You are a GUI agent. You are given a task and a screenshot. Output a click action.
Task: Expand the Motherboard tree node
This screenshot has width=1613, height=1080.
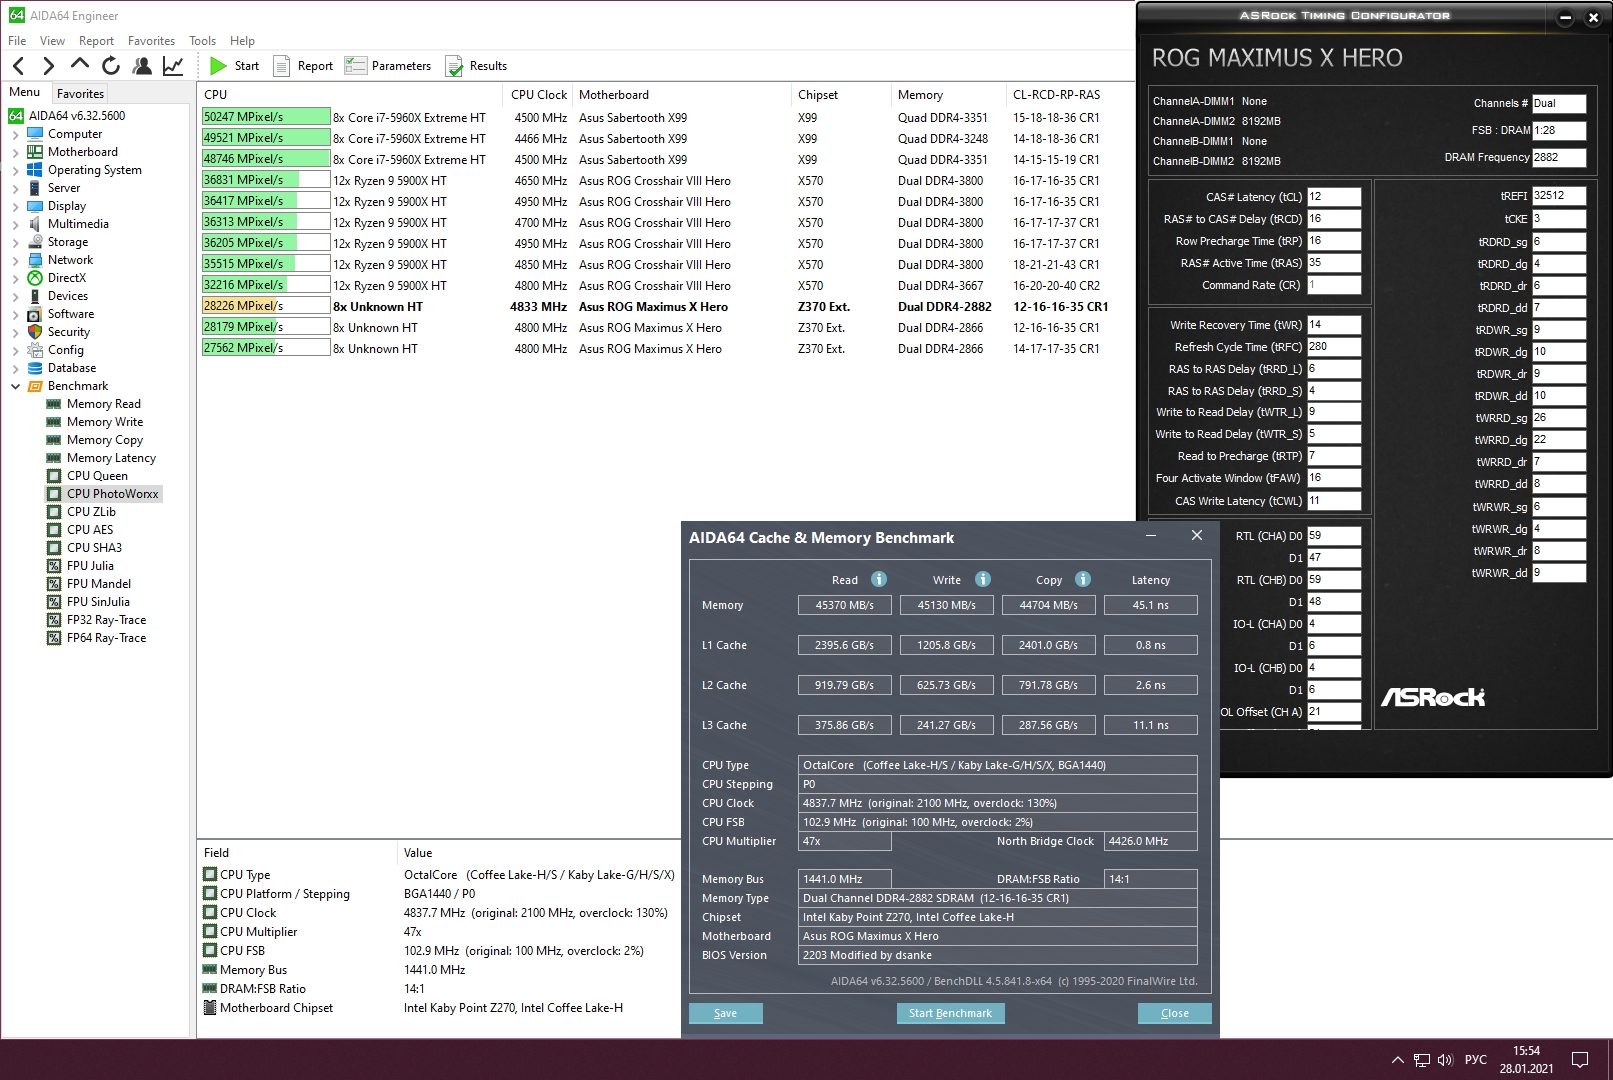pos(15,152)
